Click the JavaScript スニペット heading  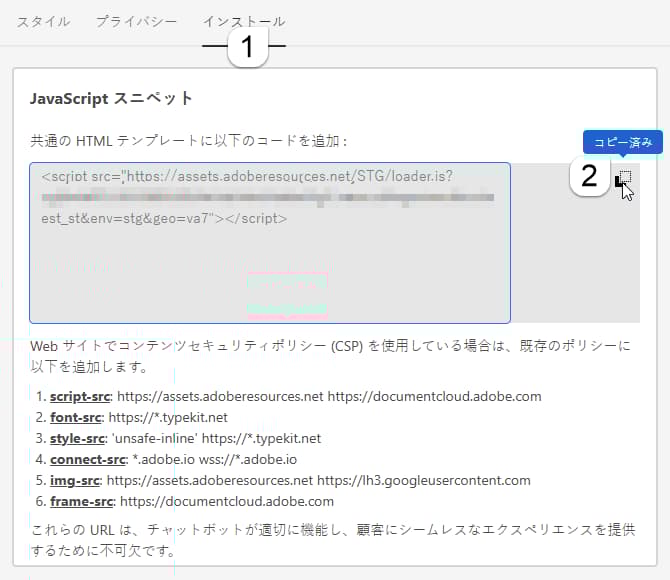[x=111, y=99]
